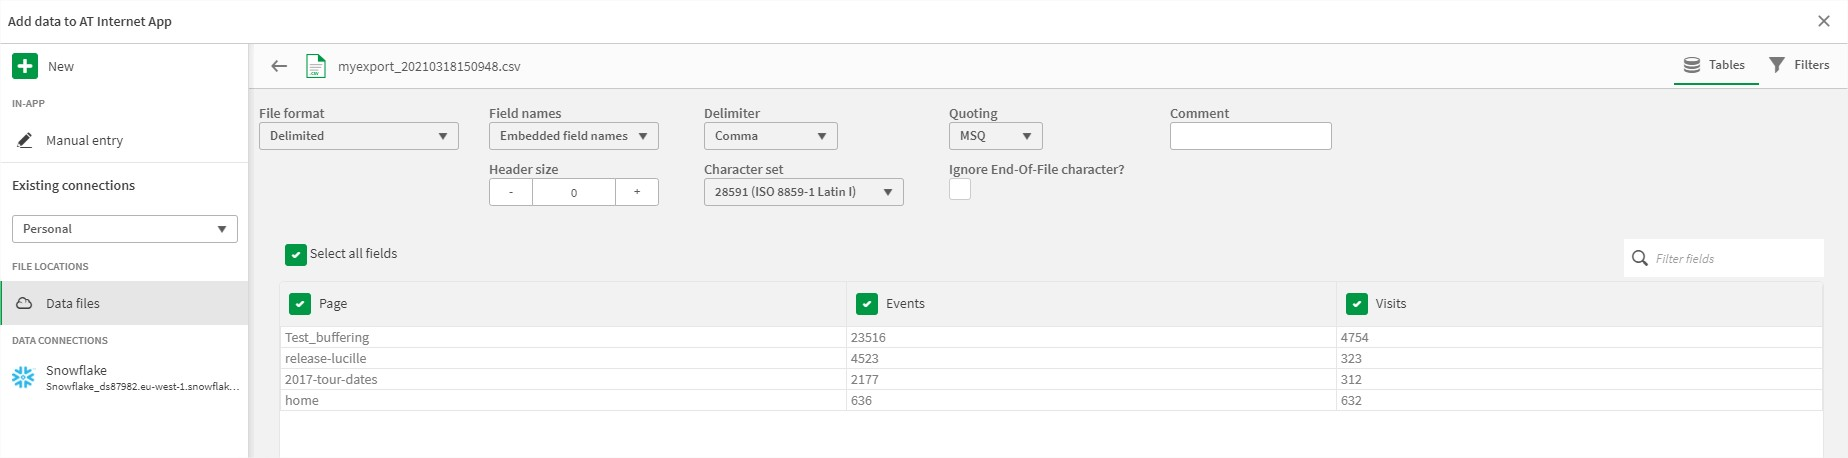Open the File format dropdown
The height and width of the screenshot is (458, 1848).
coord(358,136)
